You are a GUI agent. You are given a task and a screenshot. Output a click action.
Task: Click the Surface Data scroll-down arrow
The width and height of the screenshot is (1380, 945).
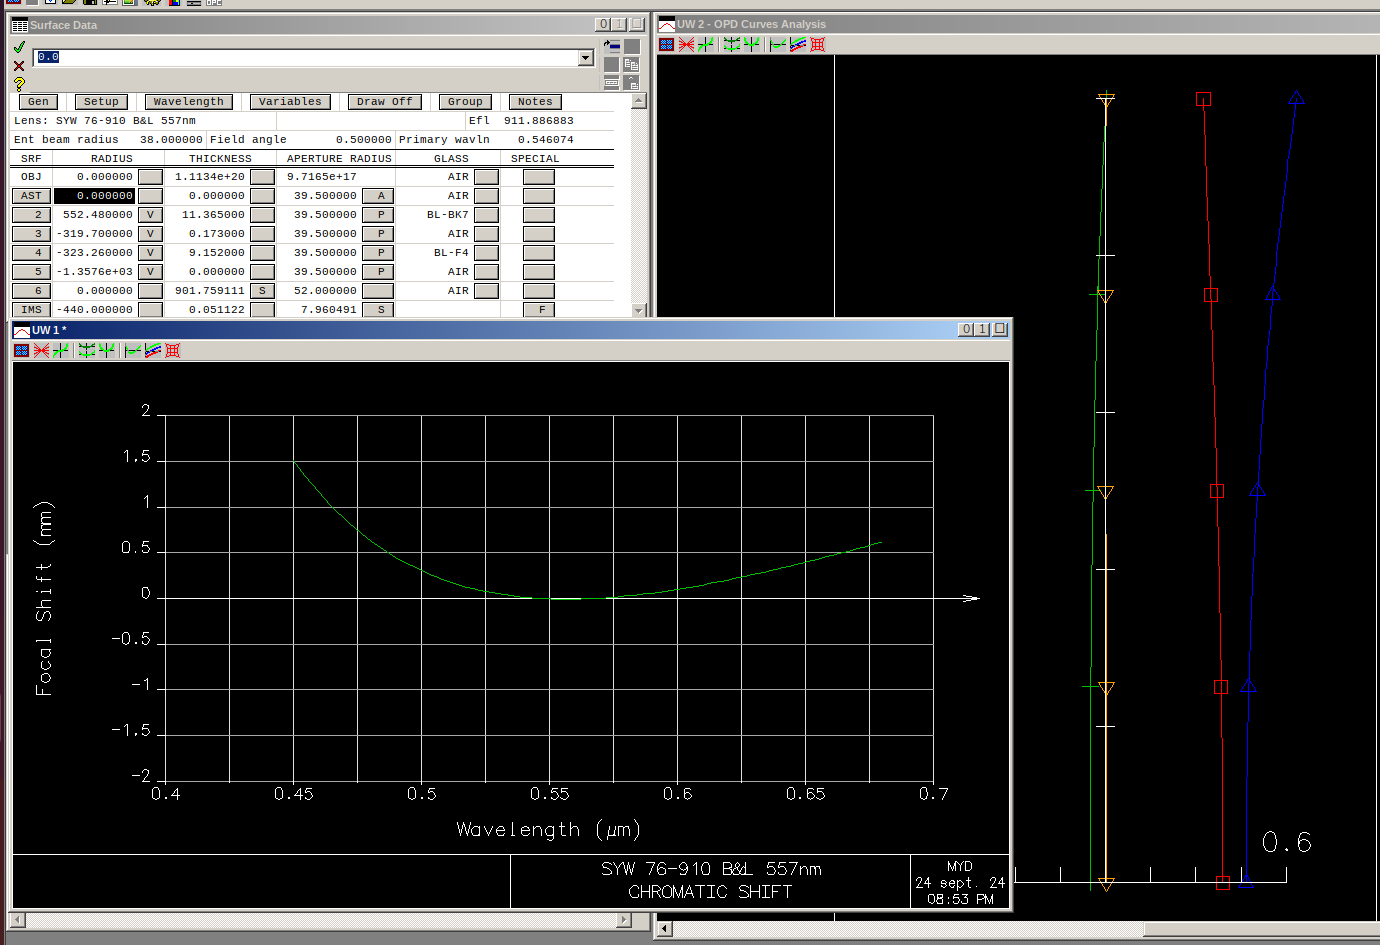coord(639,311)
